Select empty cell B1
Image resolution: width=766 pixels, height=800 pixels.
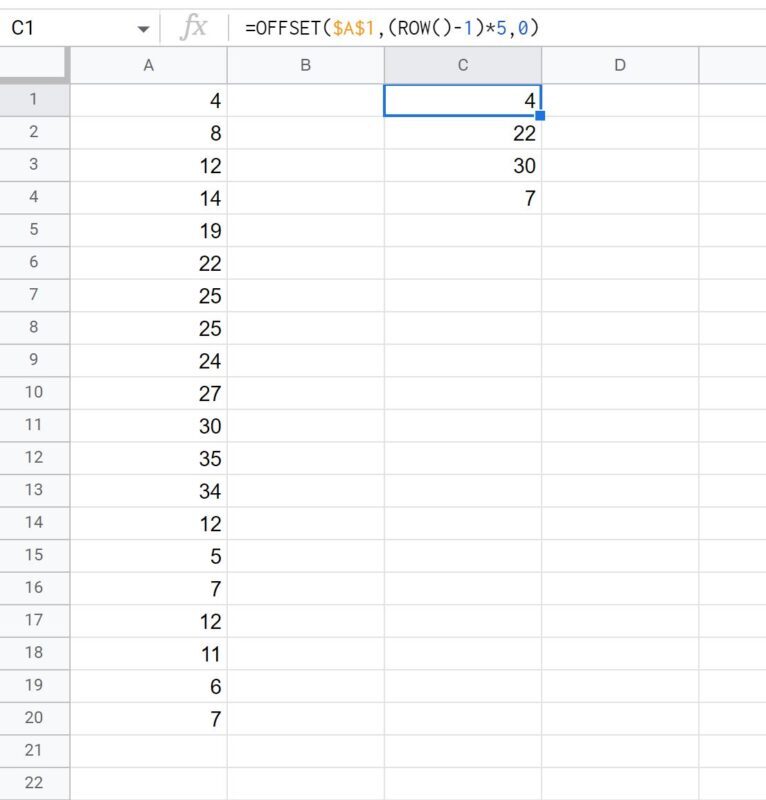pos(305,100)
